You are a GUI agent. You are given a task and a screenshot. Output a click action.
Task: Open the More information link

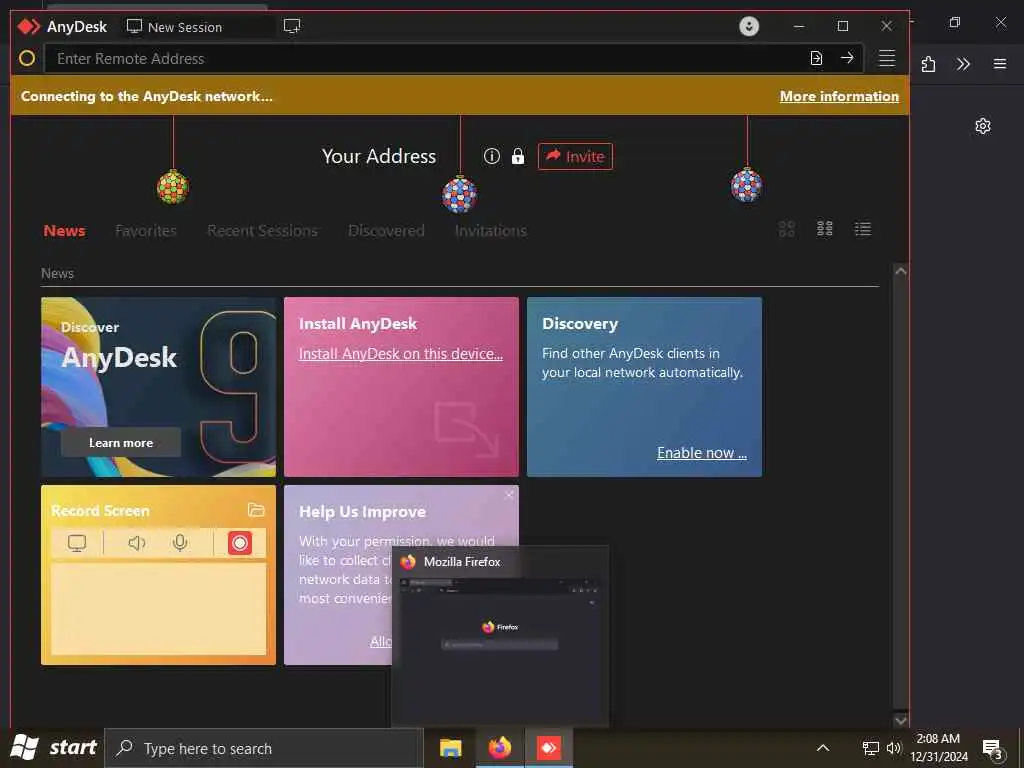(839, 96)
